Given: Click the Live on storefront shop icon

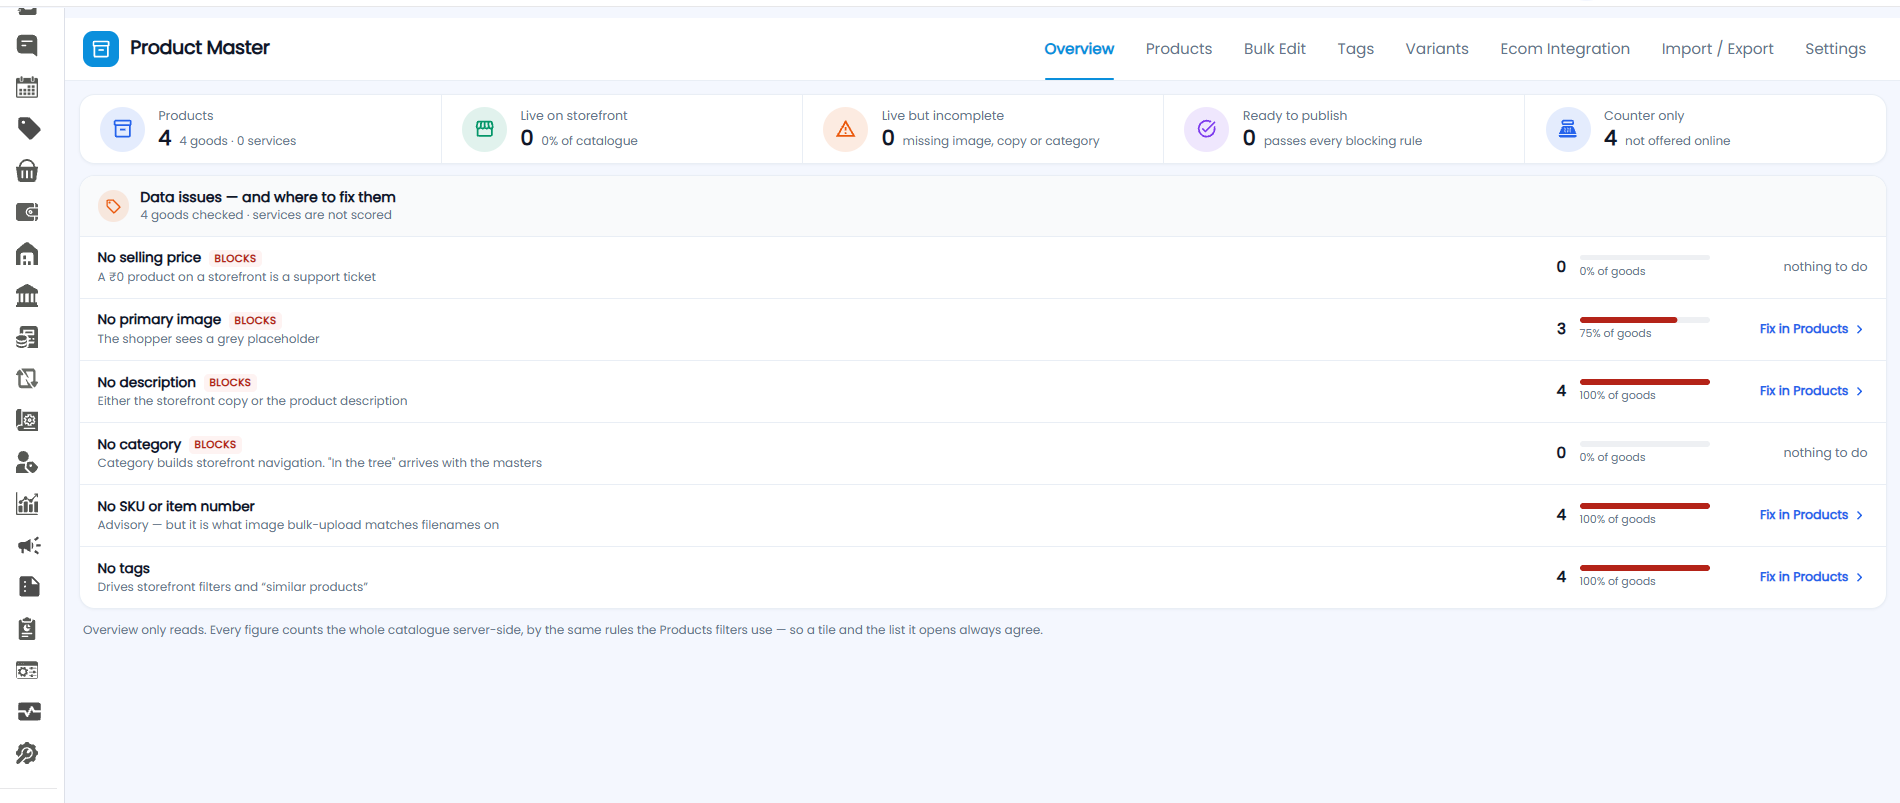Looking at the screenshot, I should coord(485,129).
